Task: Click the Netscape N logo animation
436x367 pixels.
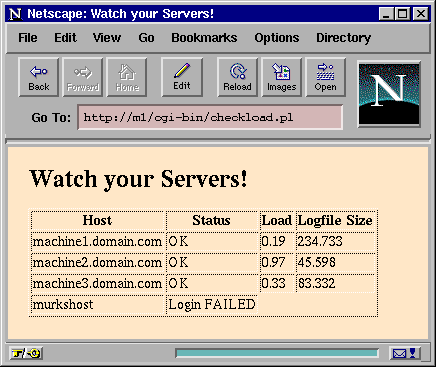Action: tap(389, 94)
